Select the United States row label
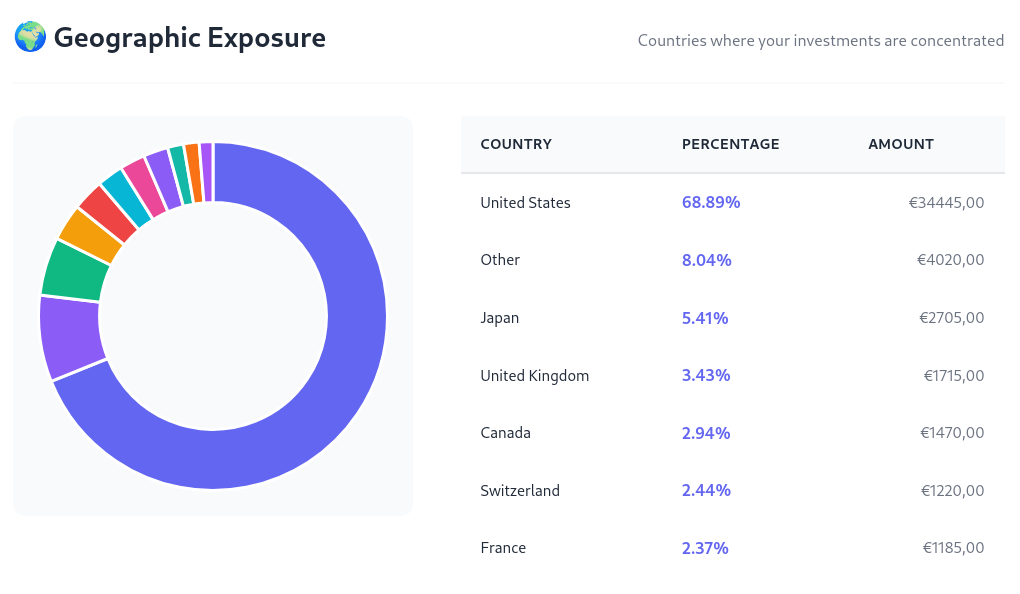 click(x=525, y=202)
